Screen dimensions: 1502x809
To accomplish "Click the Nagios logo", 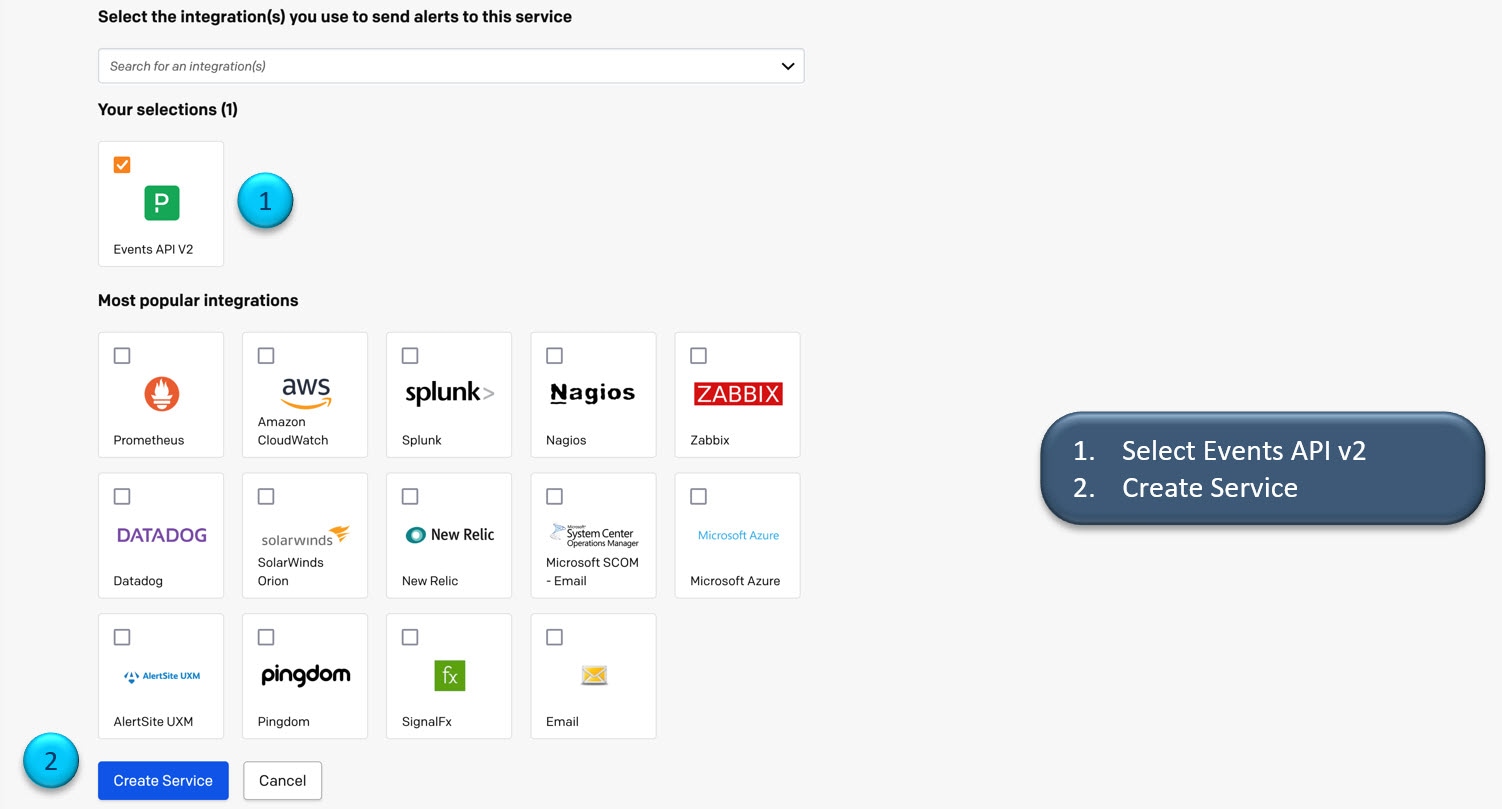I will [593, 393].
